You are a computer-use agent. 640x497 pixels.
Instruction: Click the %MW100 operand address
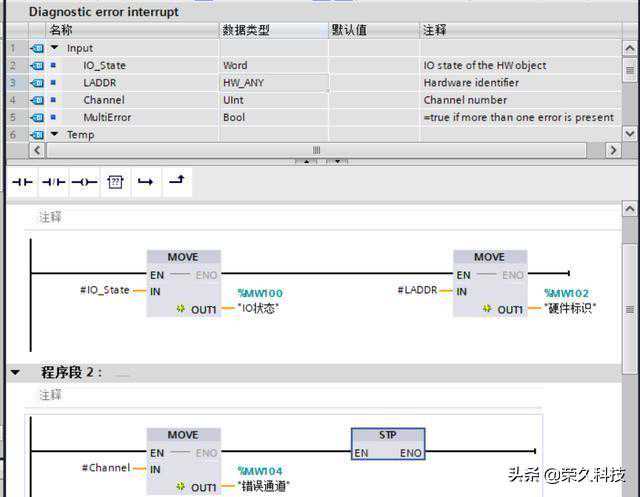(x=260, y=293)
